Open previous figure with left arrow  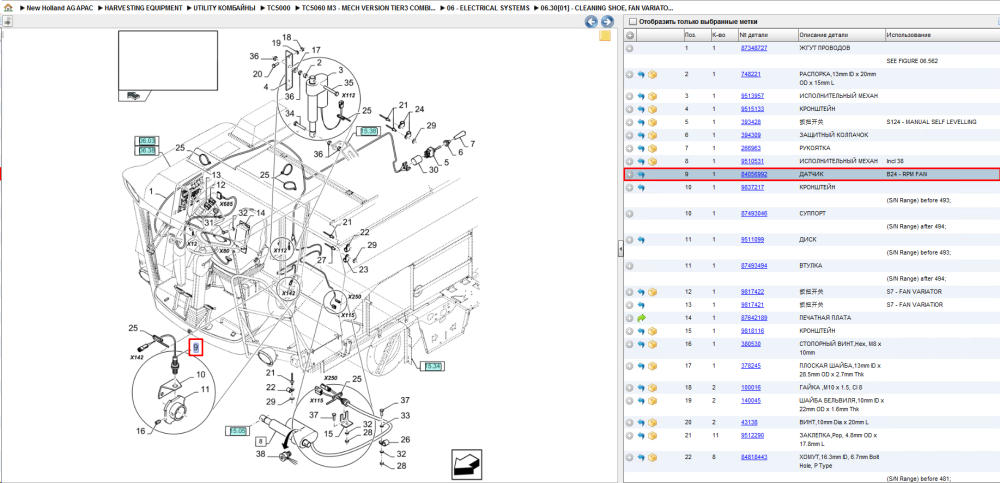(x=591, y=22)
